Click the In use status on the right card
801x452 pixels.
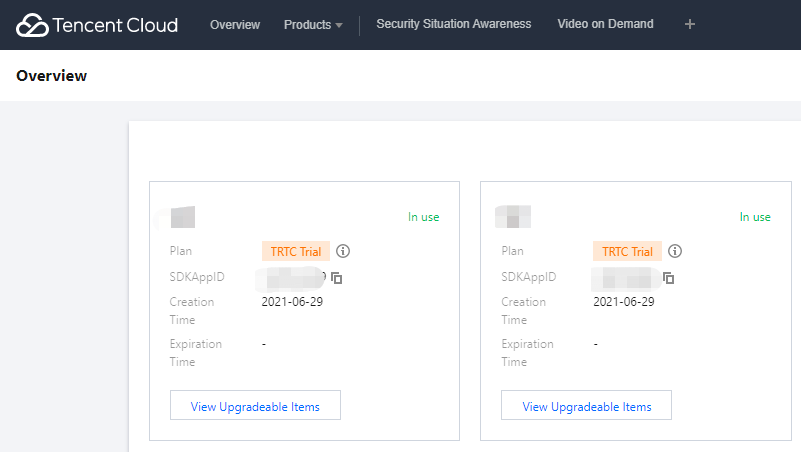pos(755,217)
